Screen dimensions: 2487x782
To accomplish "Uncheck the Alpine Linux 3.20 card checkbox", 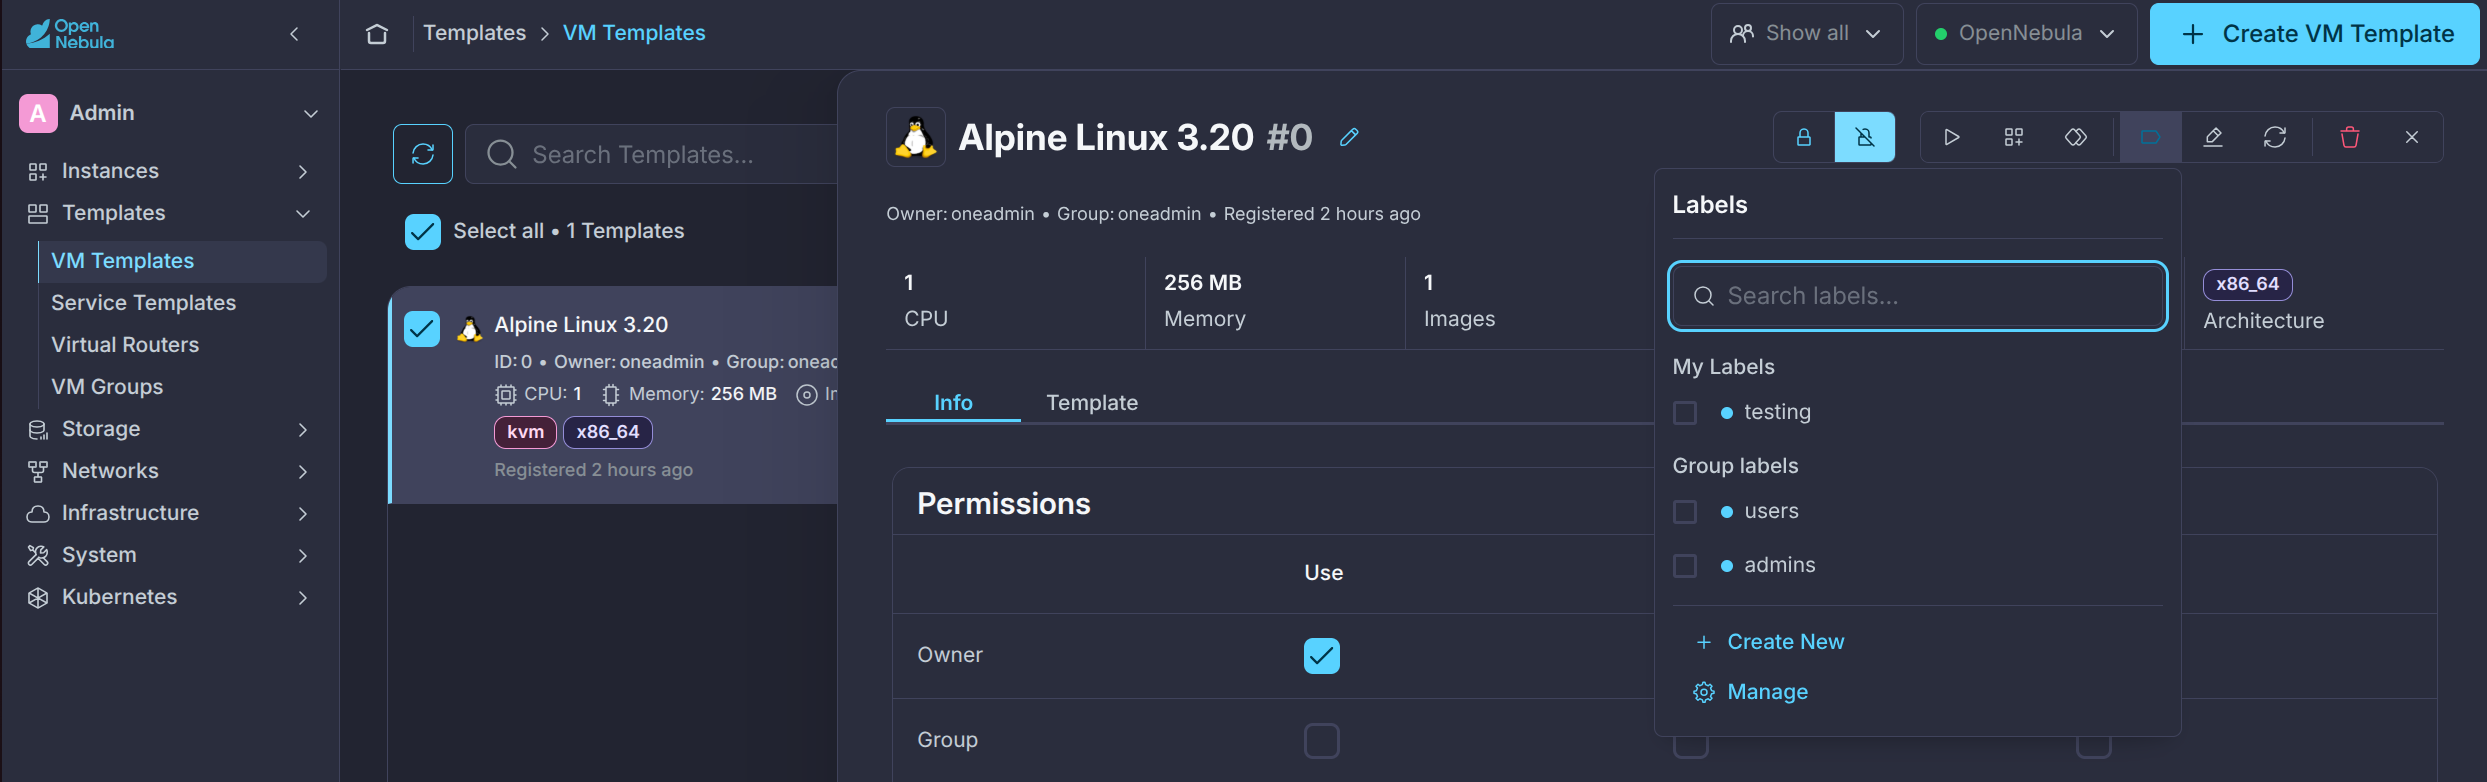I will coord(422,328).
